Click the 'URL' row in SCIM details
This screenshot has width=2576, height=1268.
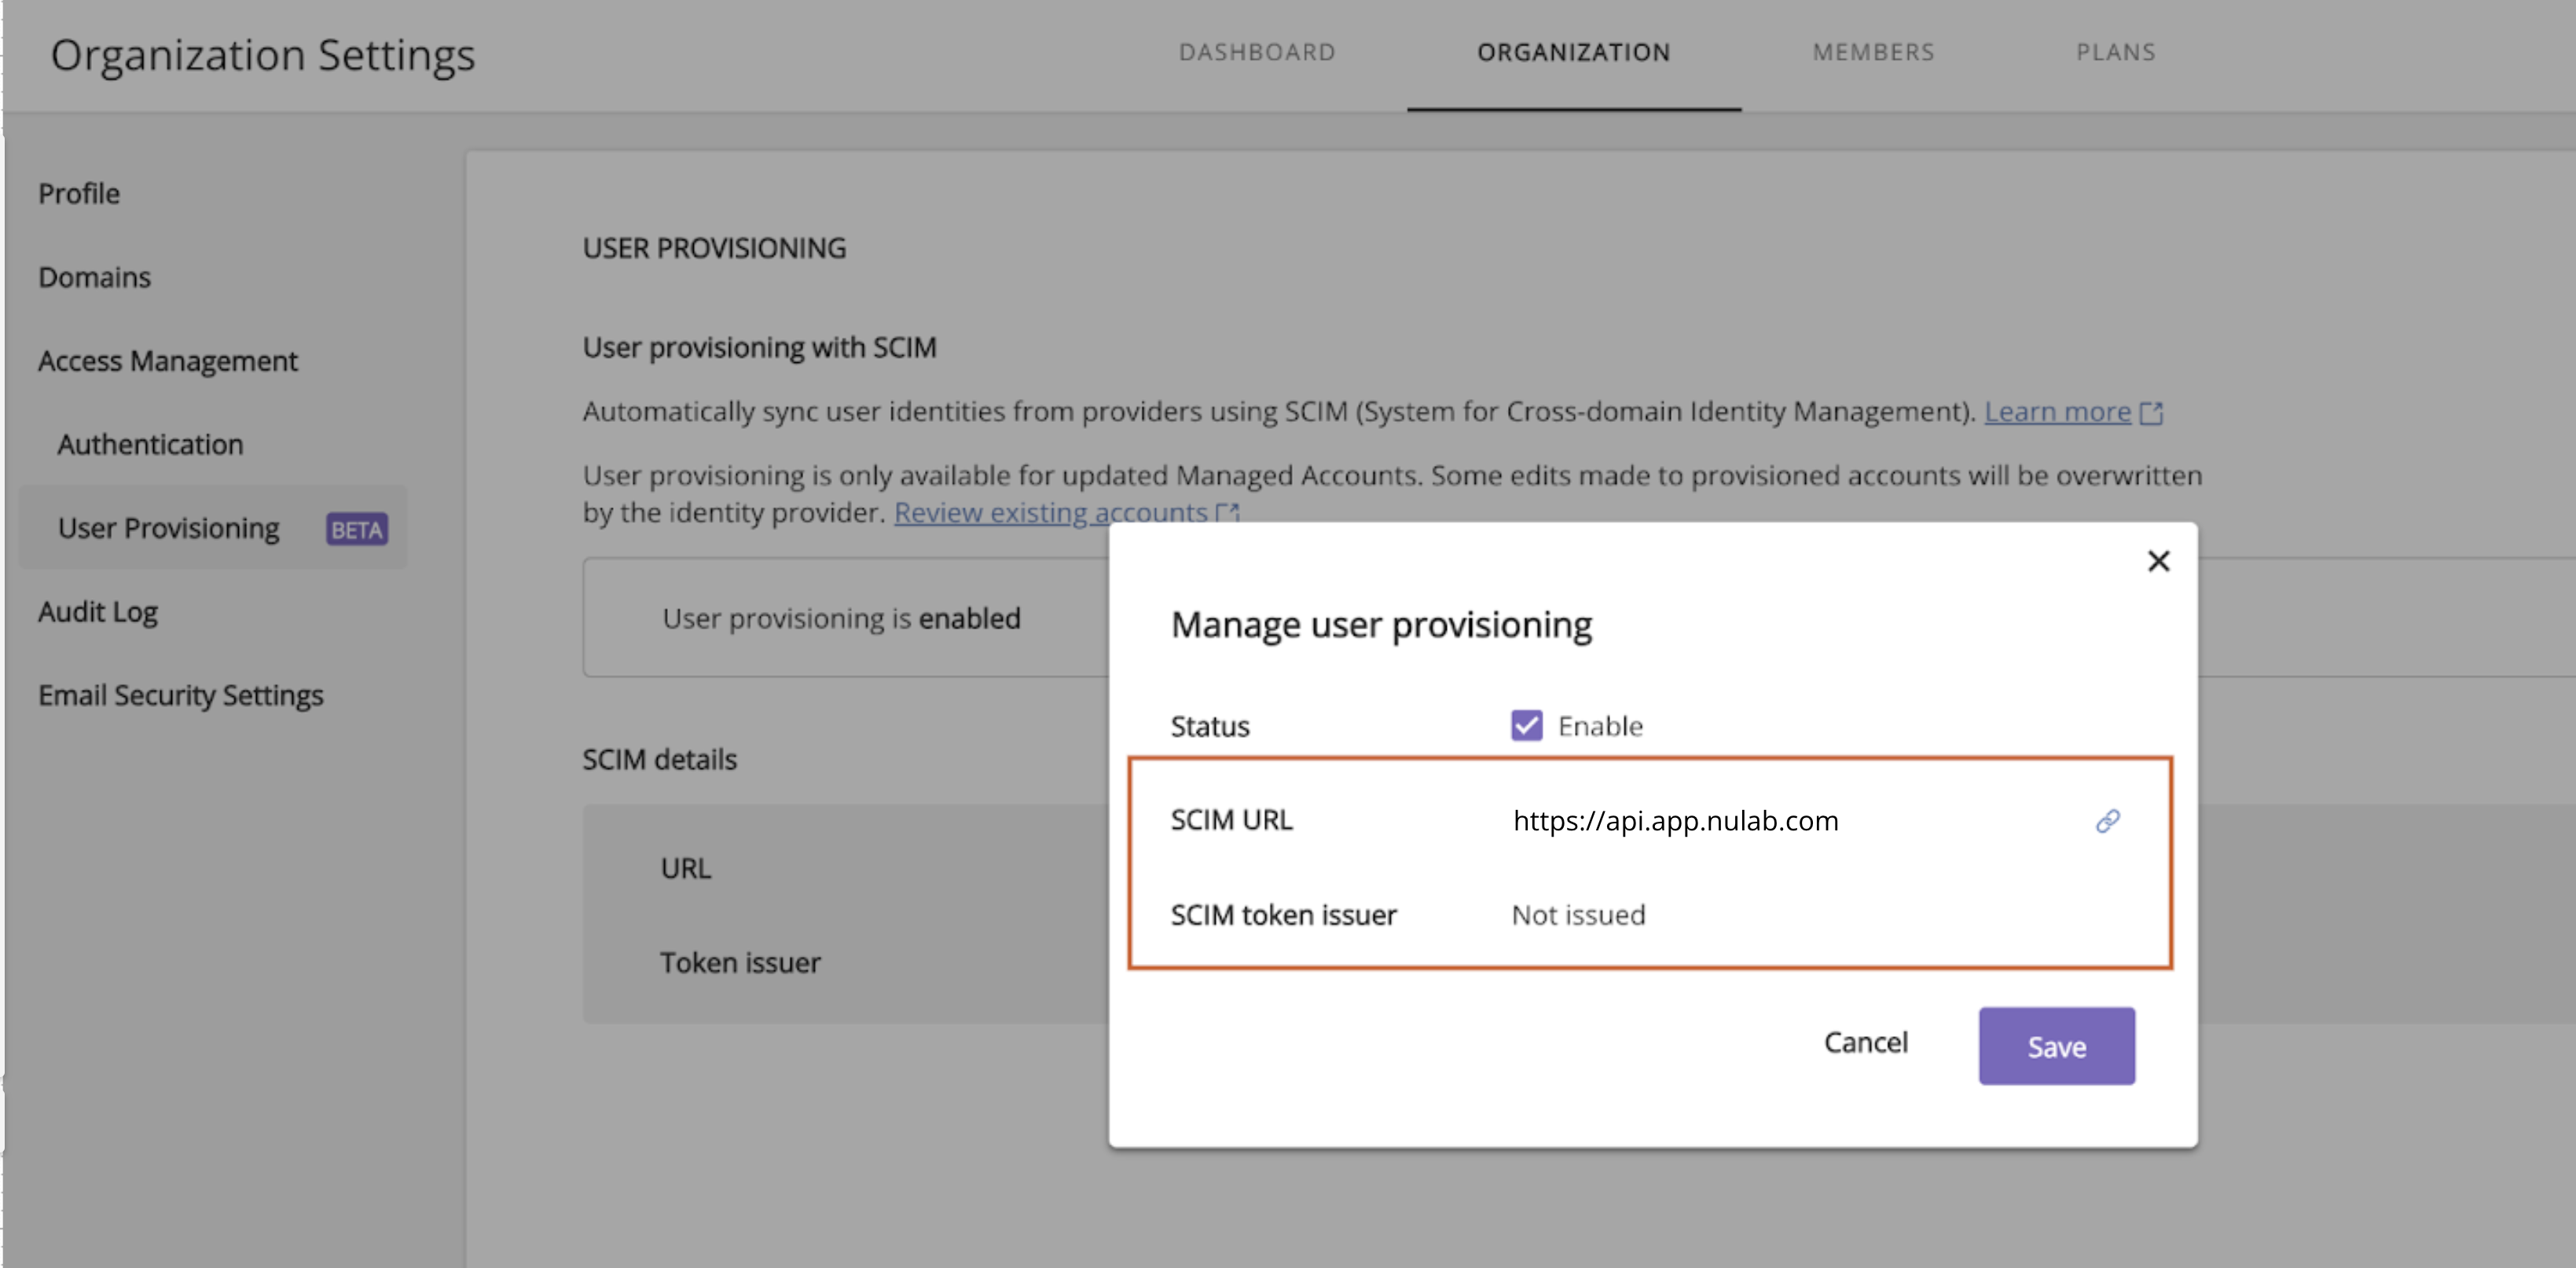click(686, 868)
